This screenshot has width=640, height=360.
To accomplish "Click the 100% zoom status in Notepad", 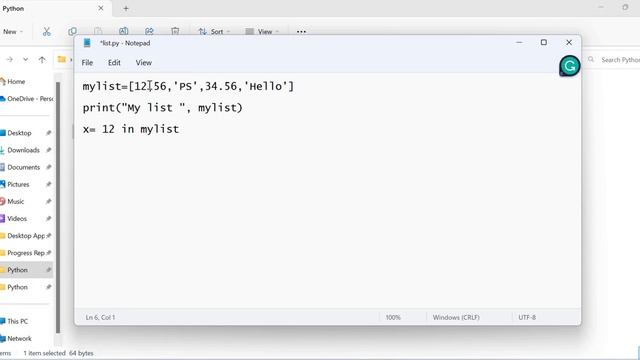I will [393, 317].
